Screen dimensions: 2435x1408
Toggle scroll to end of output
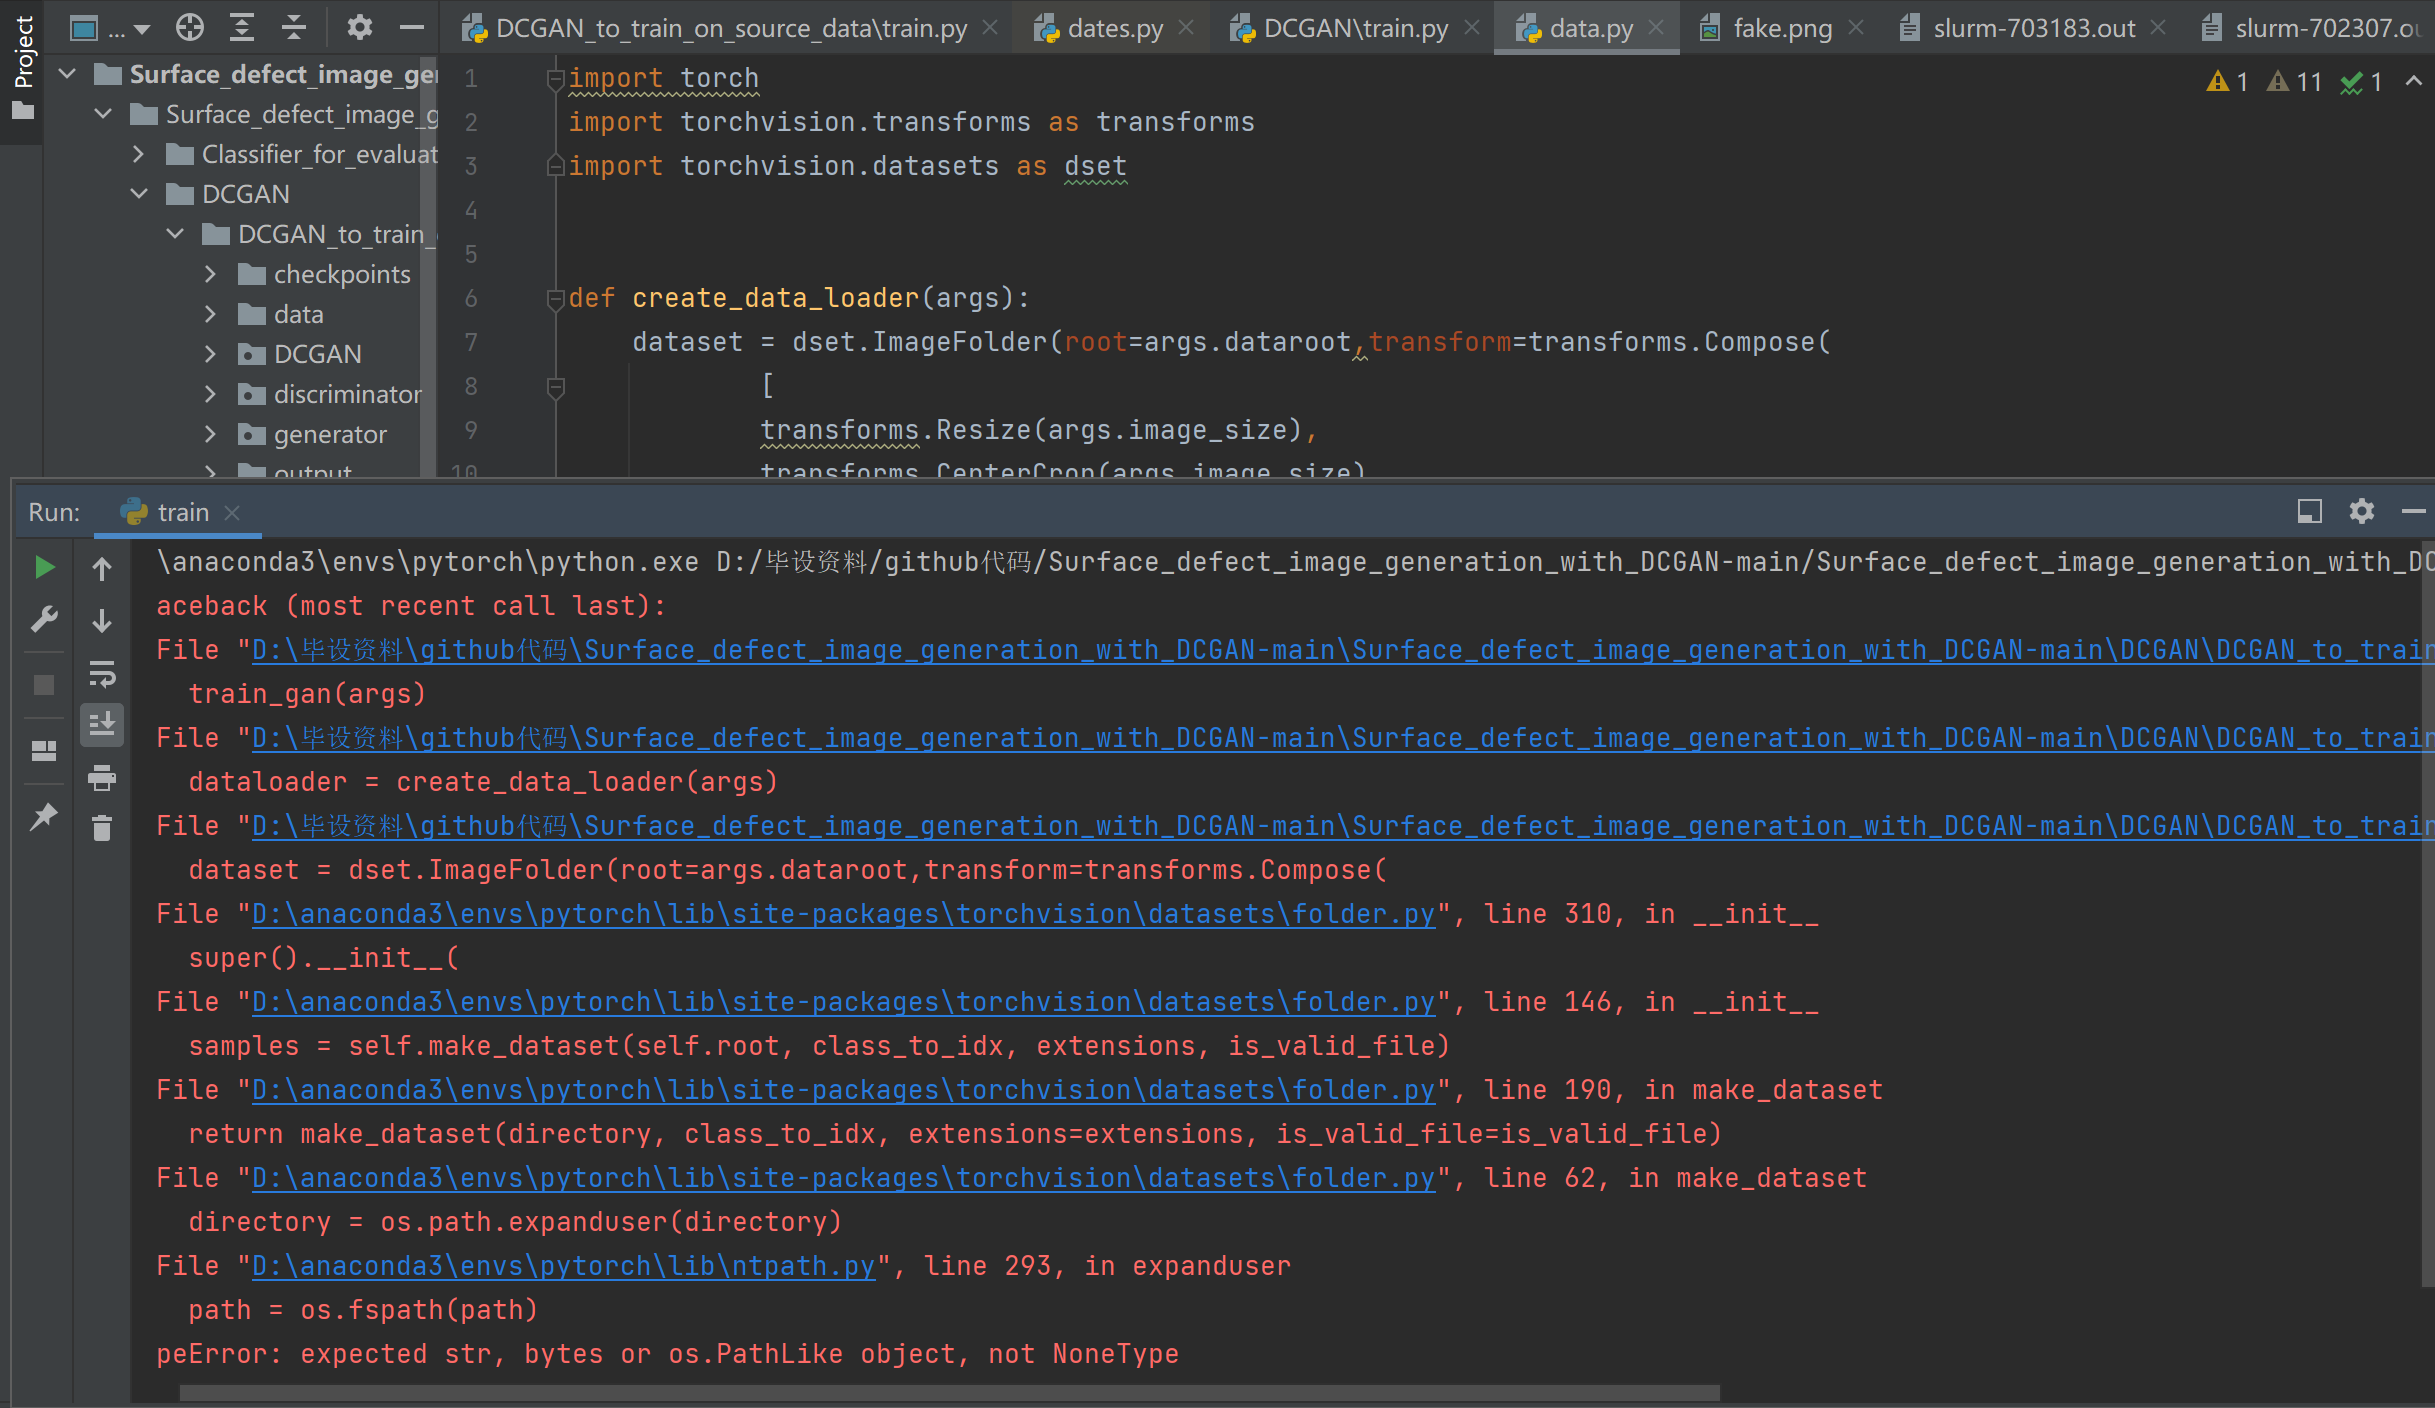tap(102, 723)
